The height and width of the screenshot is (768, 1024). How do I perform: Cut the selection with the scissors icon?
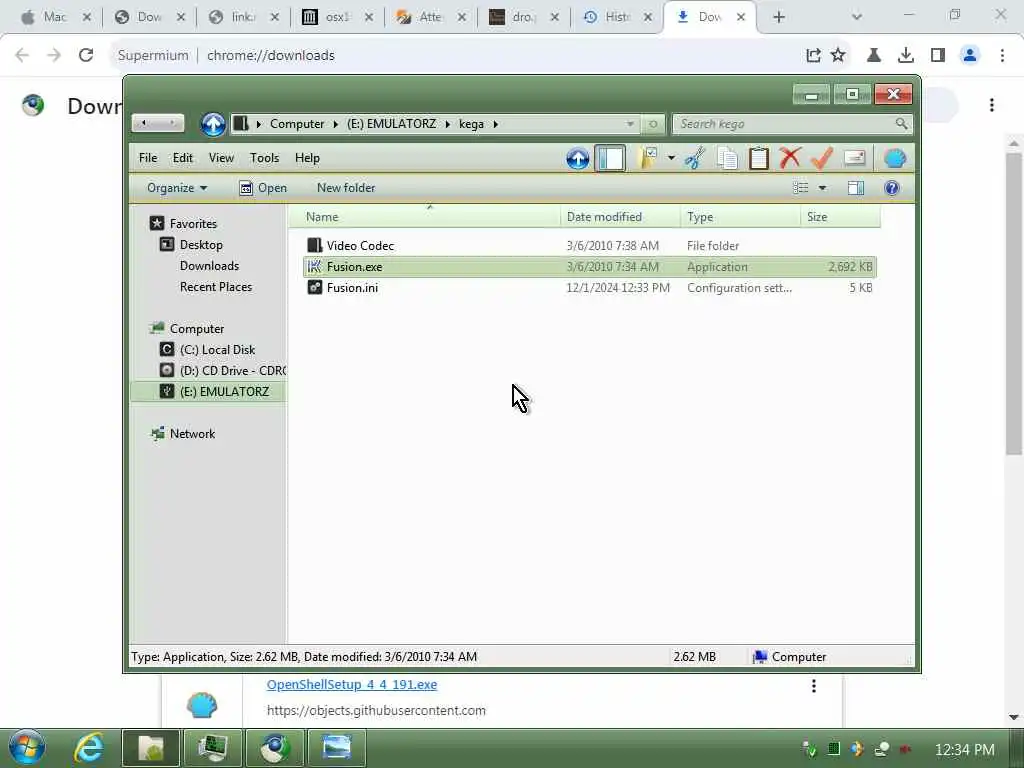[x=696, y=158]
